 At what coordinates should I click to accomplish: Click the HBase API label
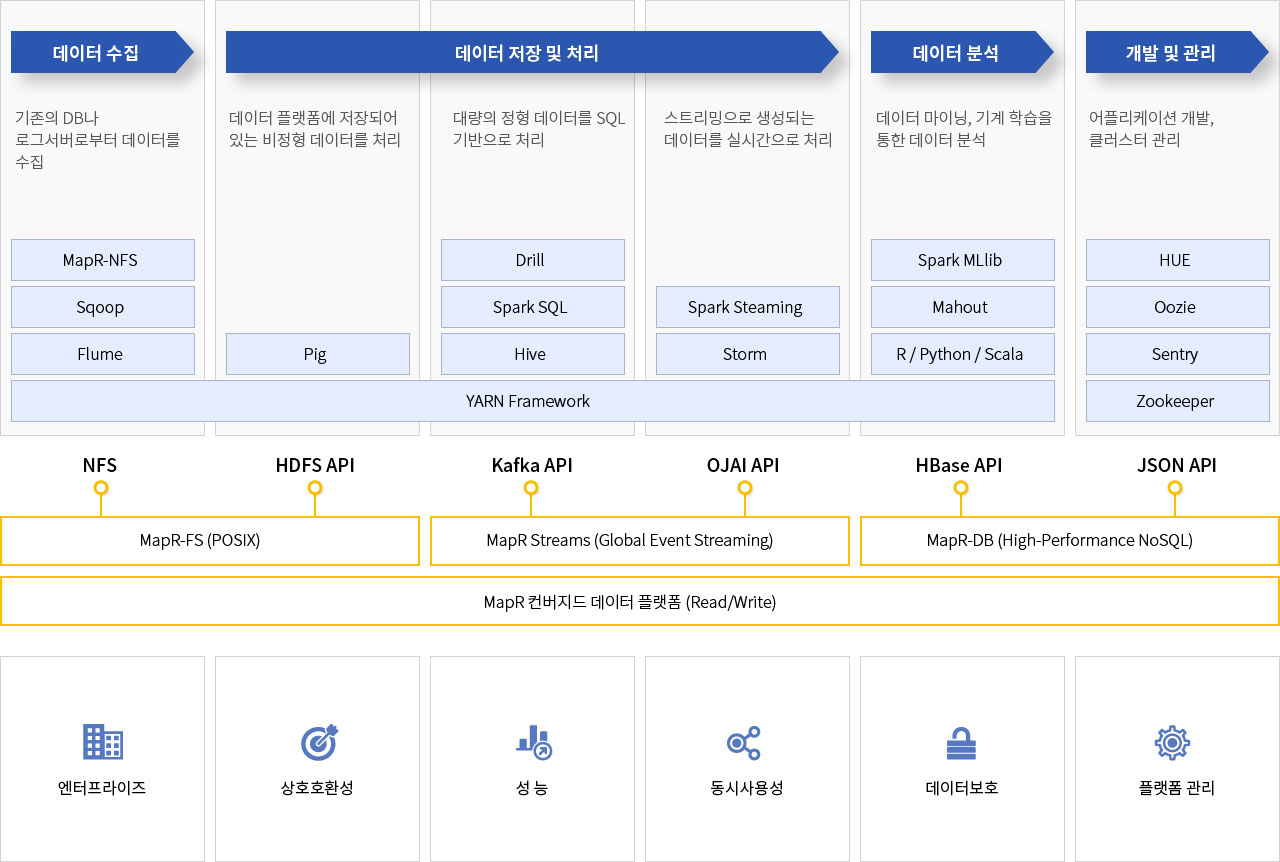click(959, 465)
